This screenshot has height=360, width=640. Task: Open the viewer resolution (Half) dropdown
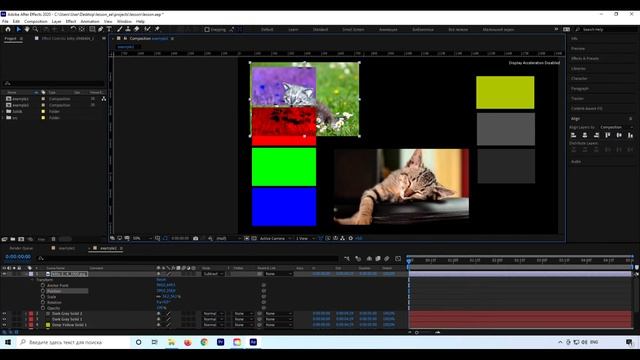[228, 238]
